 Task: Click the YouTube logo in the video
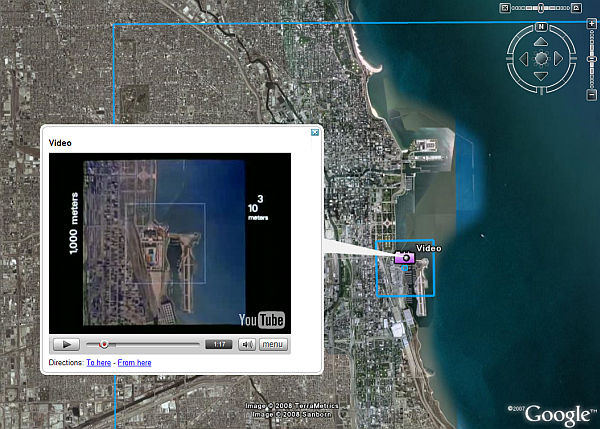coord(262,320)
